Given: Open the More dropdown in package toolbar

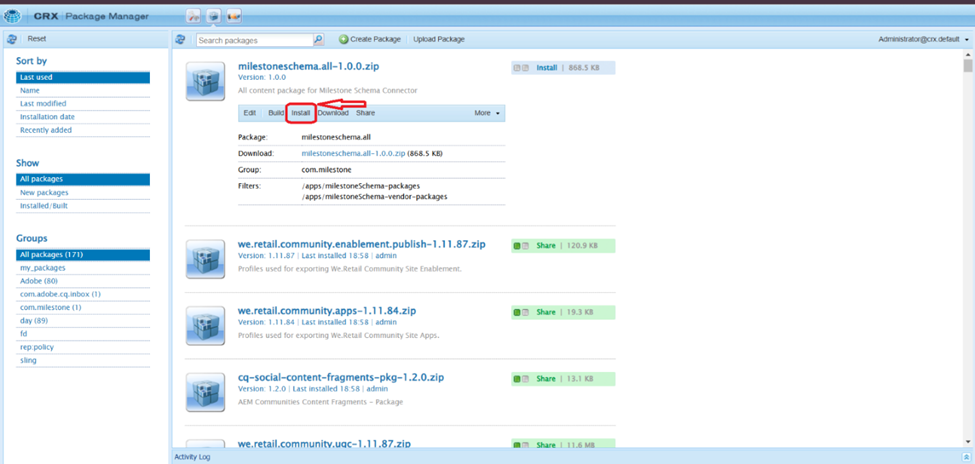Looking at the screenshot, I should click(x=486, y=113).
